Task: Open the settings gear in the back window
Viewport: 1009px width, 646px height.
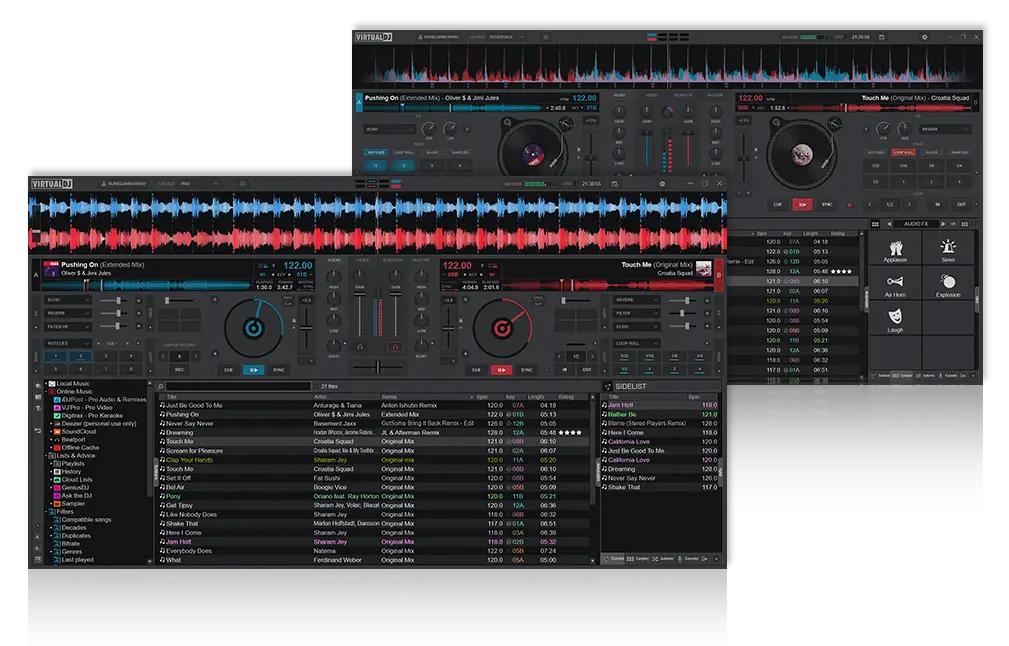Action: click(925, 37)
